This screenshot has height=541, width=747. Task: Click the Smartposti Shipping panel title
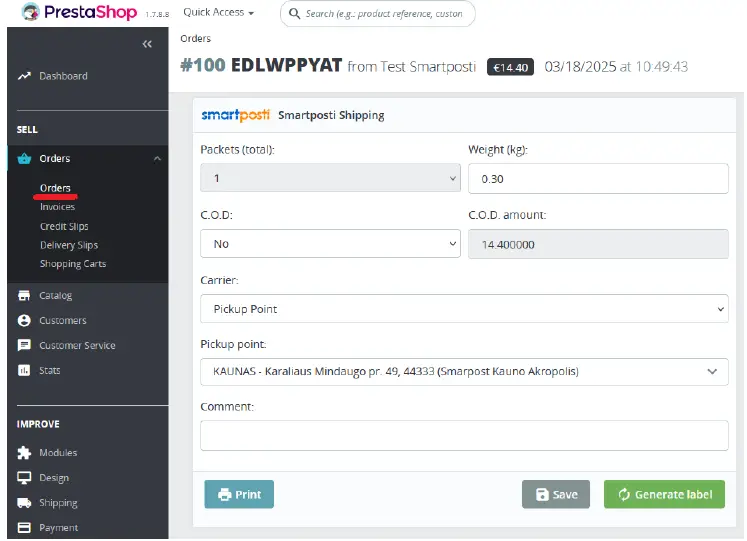point(331,115)
